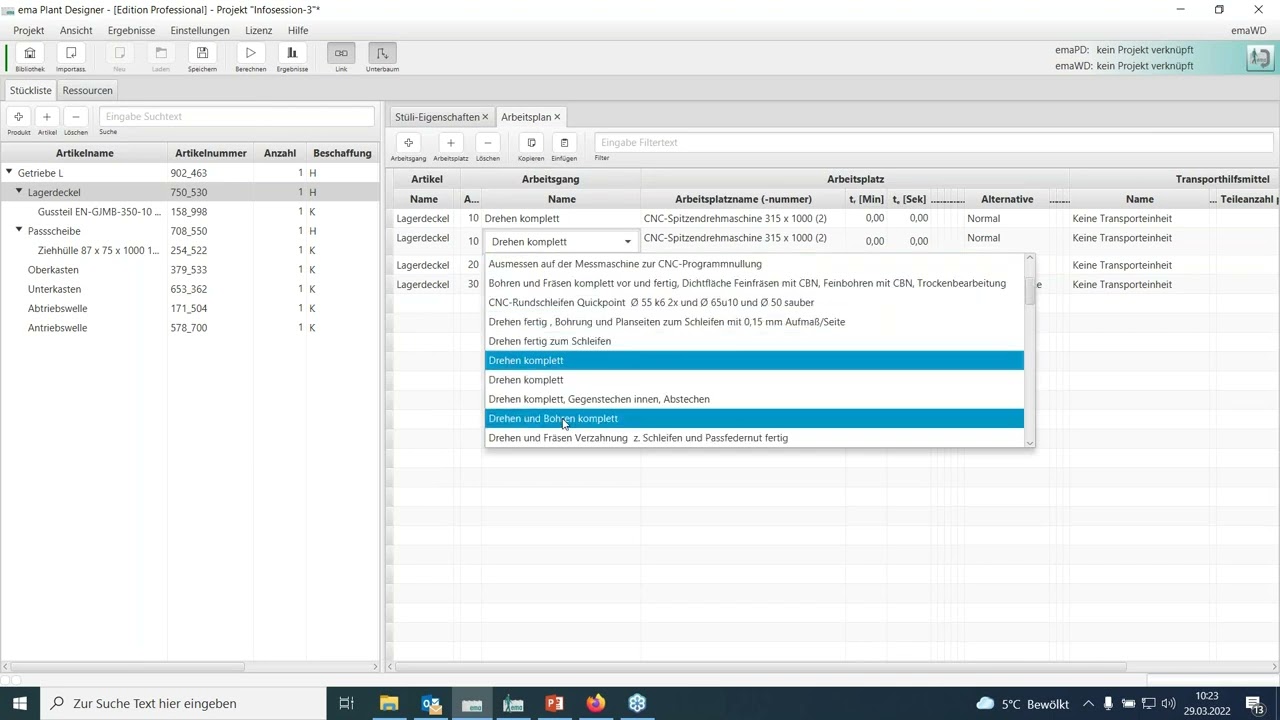Open the Ergebnisse menu
Screen dimensions: 1280x720
click(x=131, y=30)
